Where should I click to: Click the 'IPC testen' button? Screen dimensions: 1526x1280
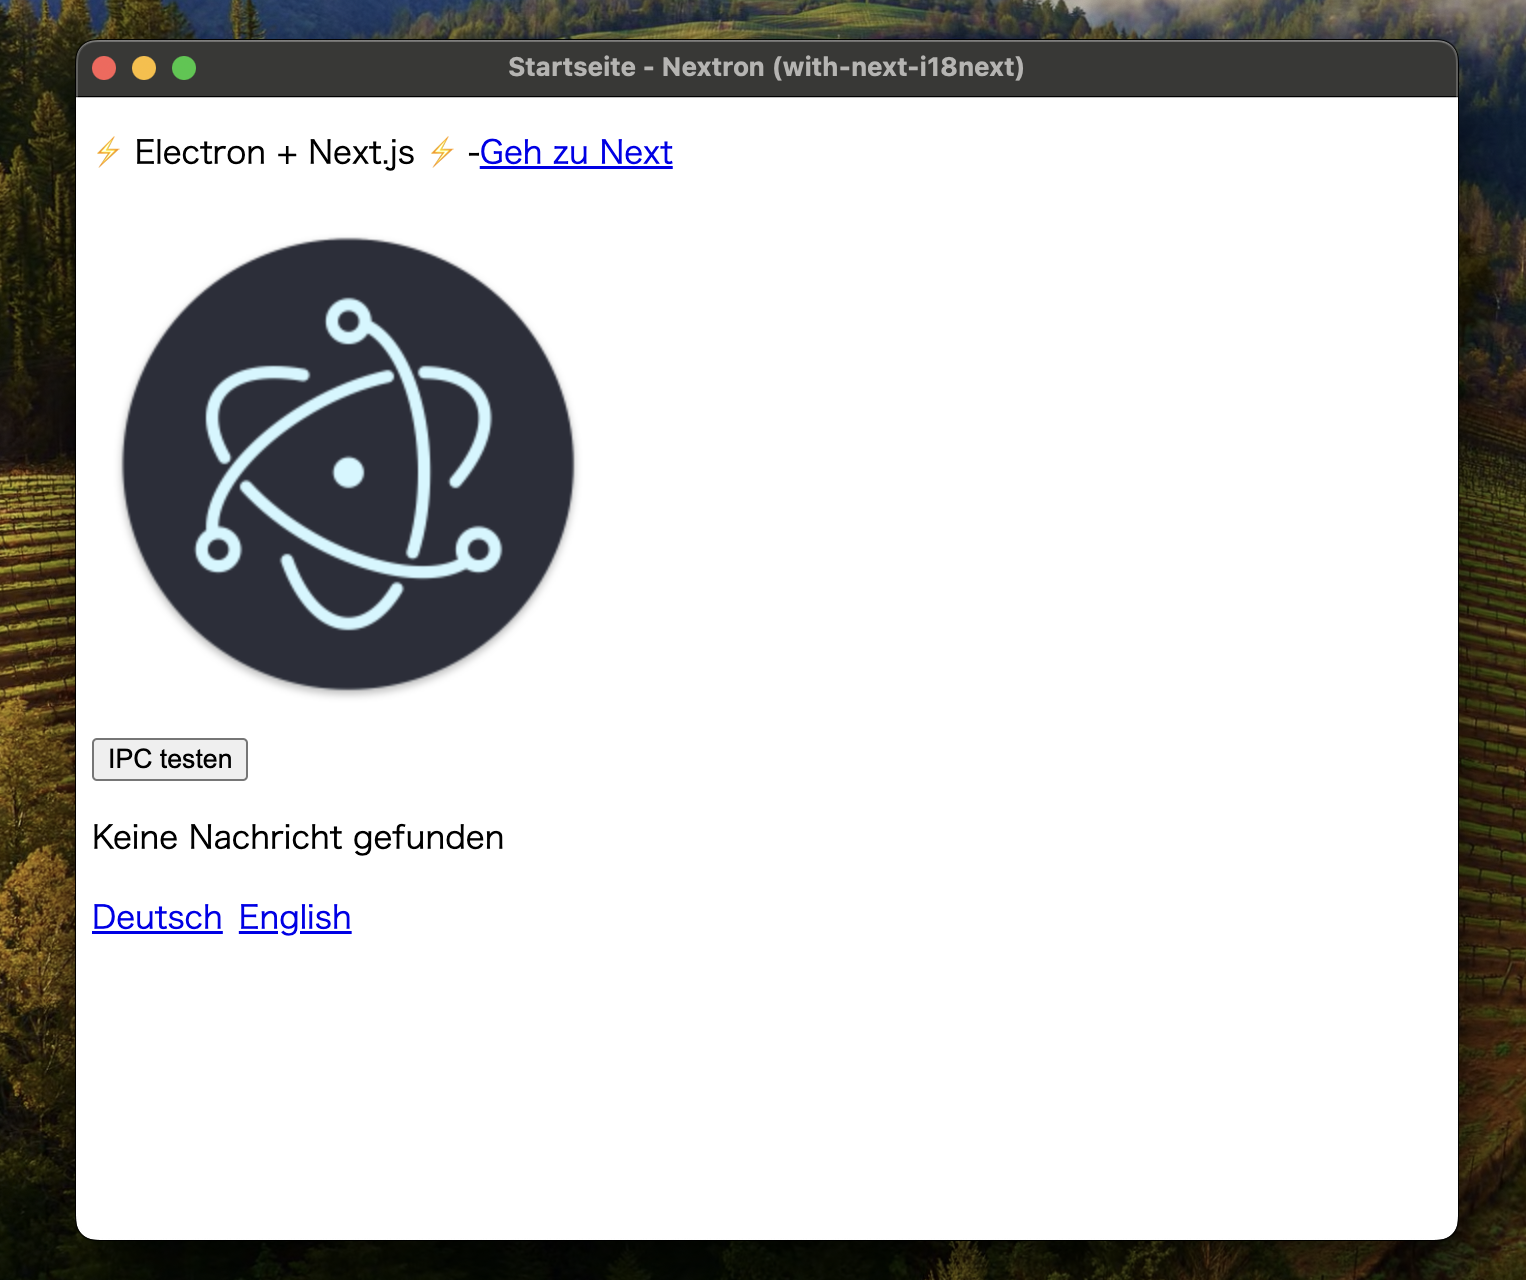click(x=170, y=759)
